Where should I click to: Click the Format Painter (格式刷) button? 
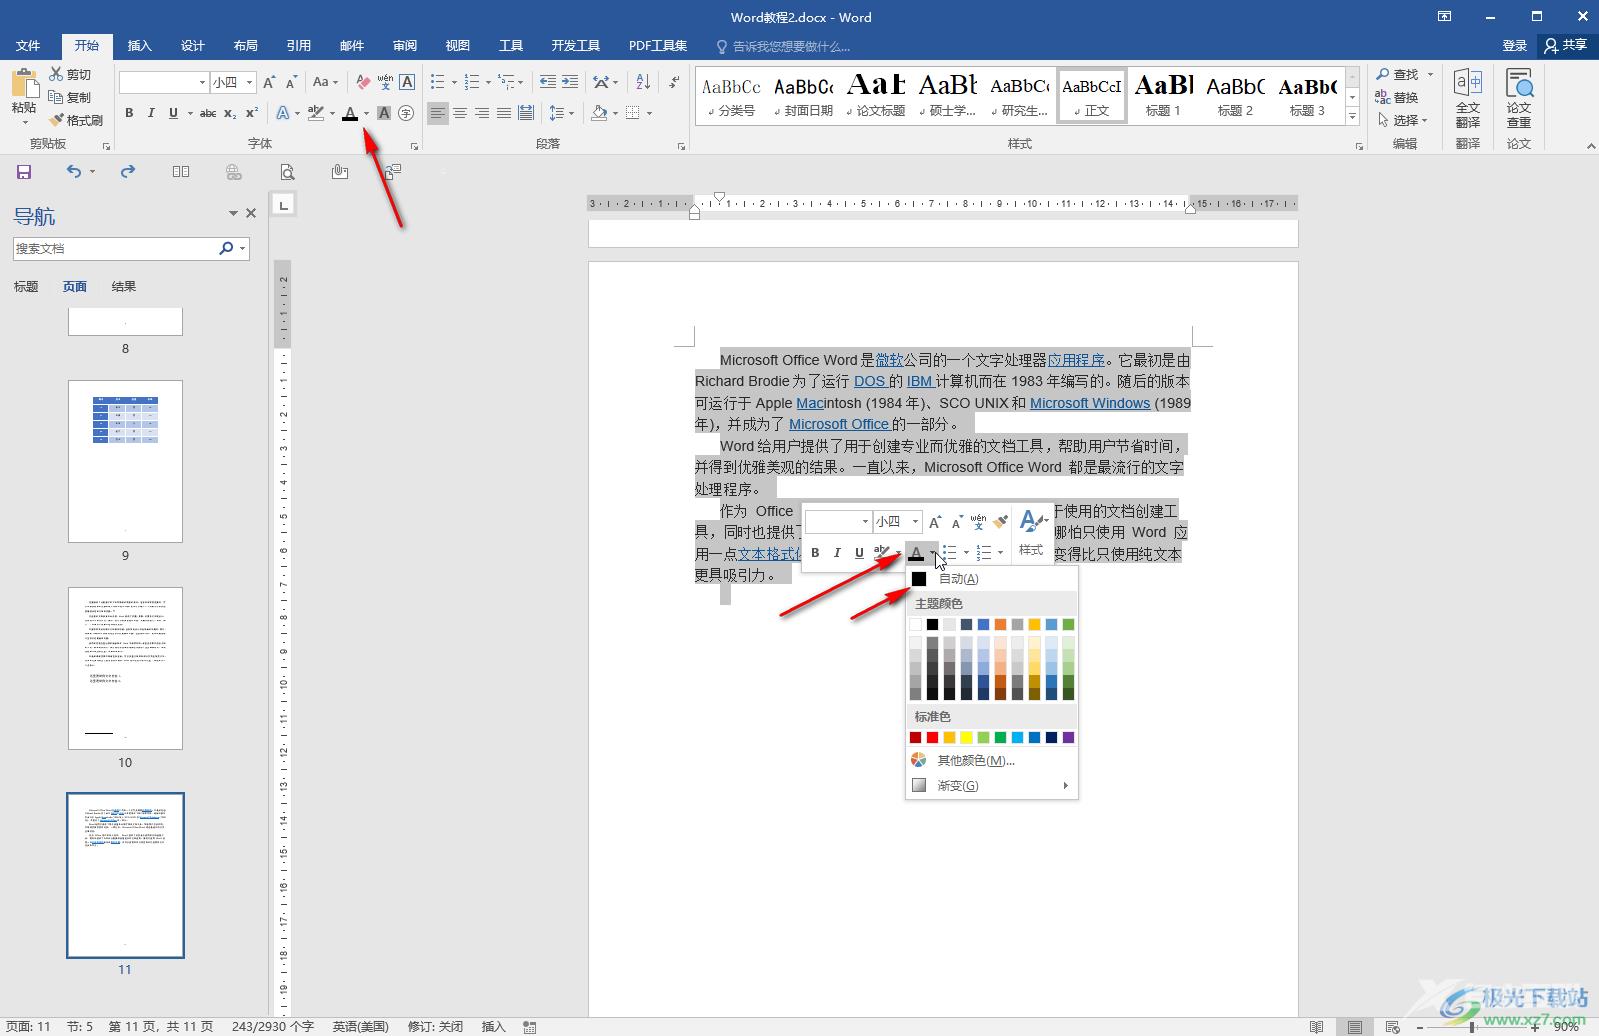pyautogui.click(x=76, y=120)
